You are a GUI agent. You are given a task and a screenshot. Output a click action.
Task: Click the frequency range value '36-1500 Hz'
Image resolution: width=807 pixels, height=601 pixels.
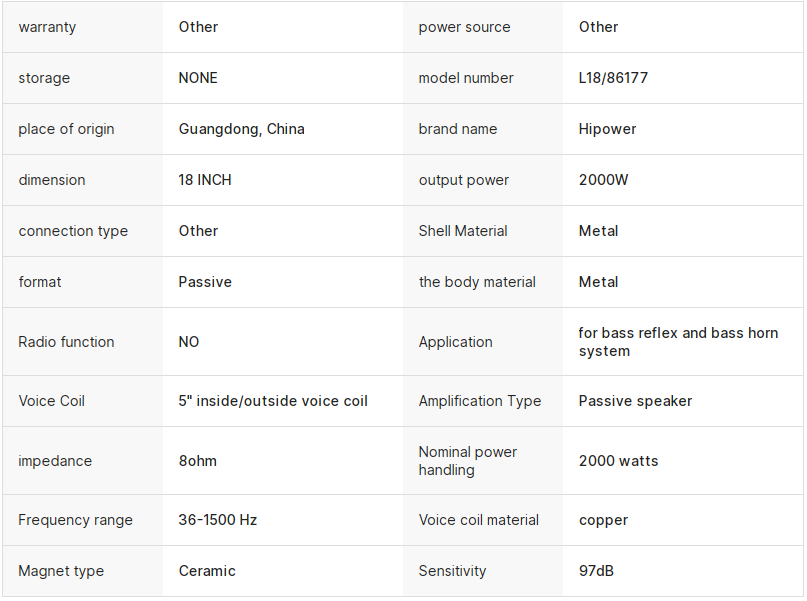point(217,520)
